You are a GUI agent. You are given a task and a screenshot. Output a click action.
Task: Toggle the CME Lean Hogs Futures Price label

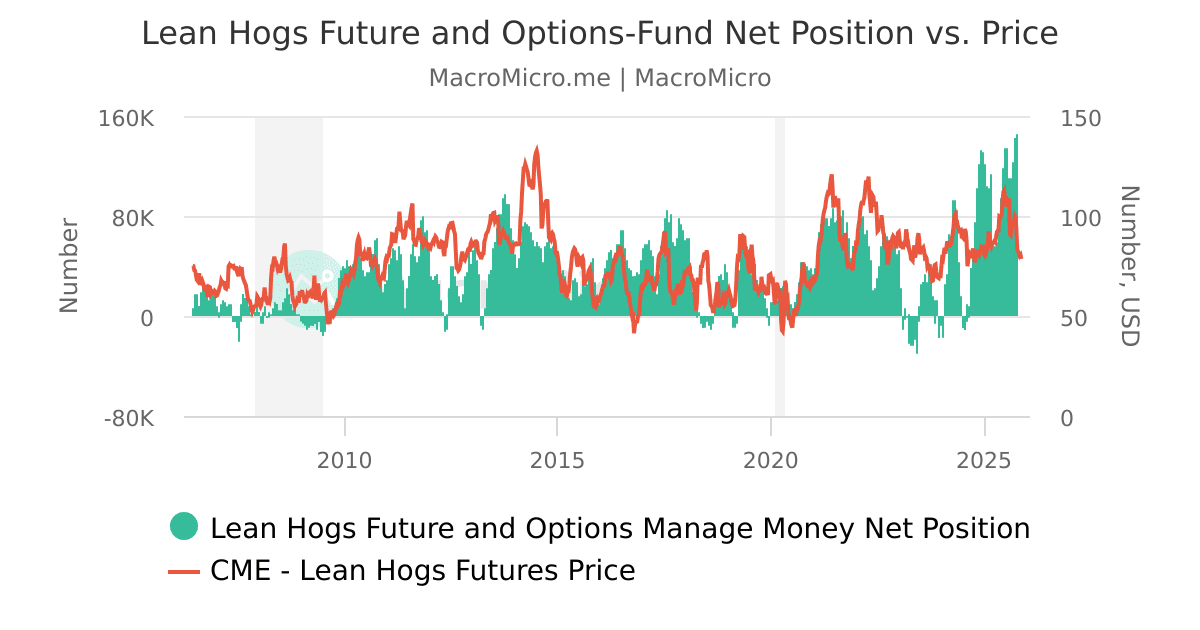422,571
